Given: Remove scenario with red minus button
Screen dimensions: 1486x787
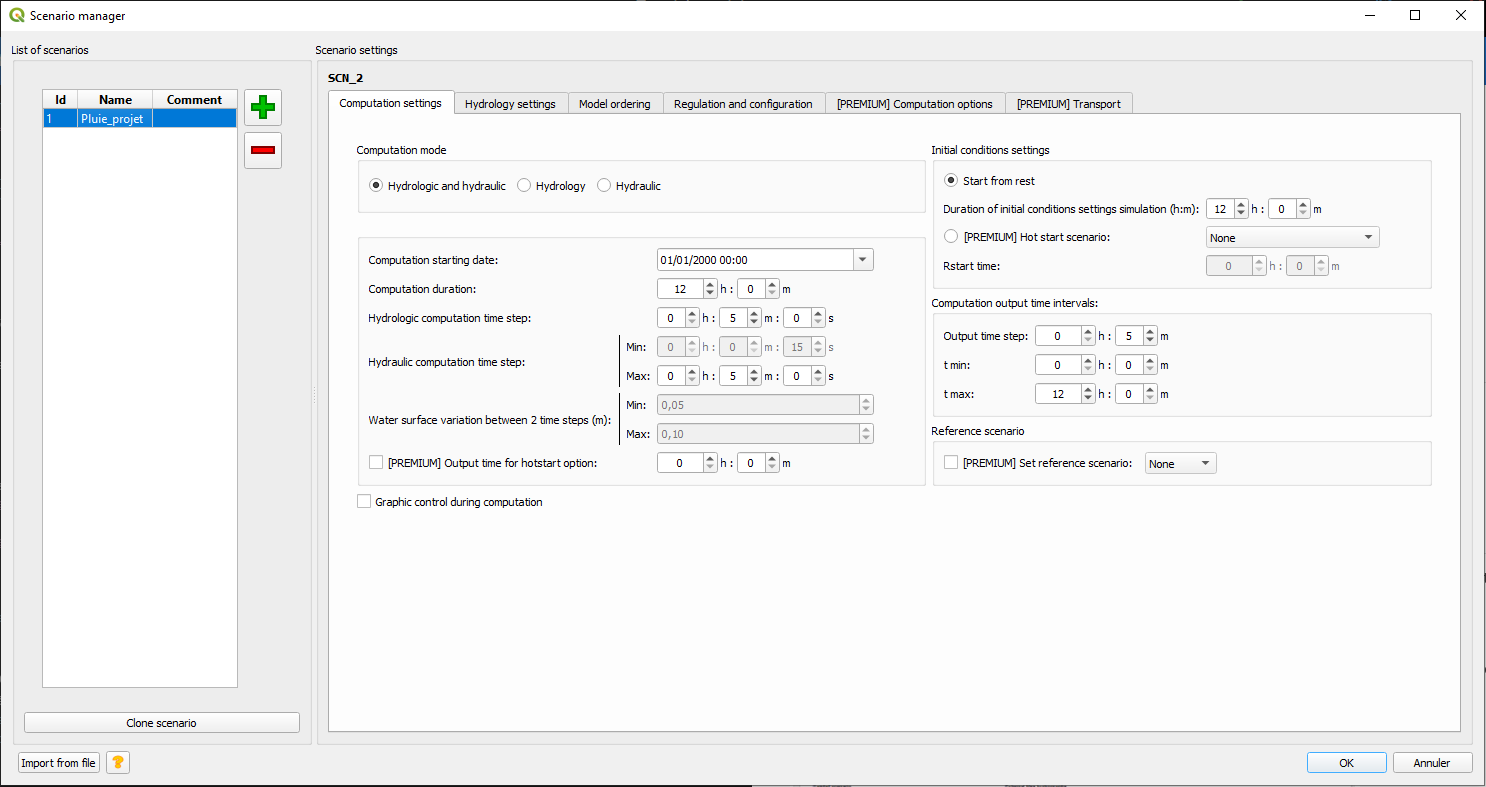Looking at the screenshot, I should 263,150.
